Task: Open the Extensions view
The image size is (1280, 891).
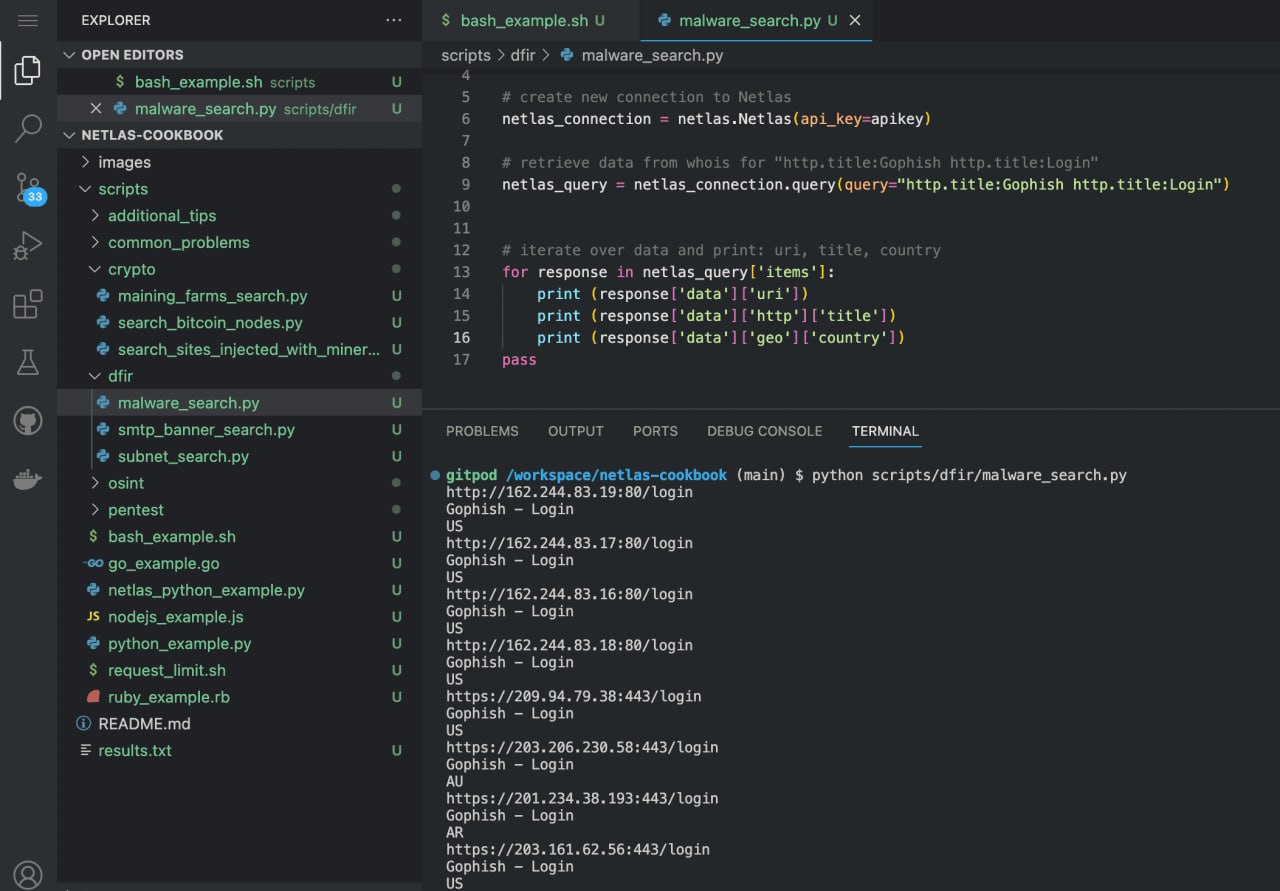Action: pyautogui.click(x=28, y=304)
